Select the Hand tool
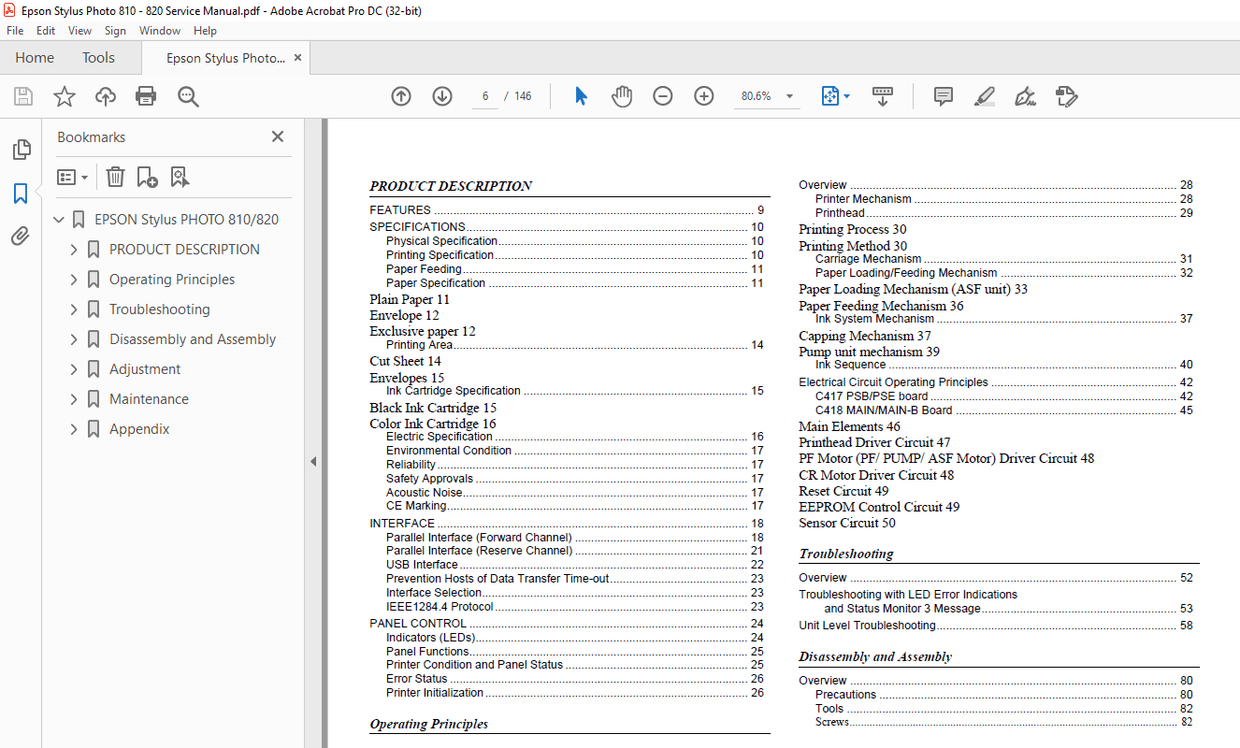Screen dimensions: 1240x748 621,95
